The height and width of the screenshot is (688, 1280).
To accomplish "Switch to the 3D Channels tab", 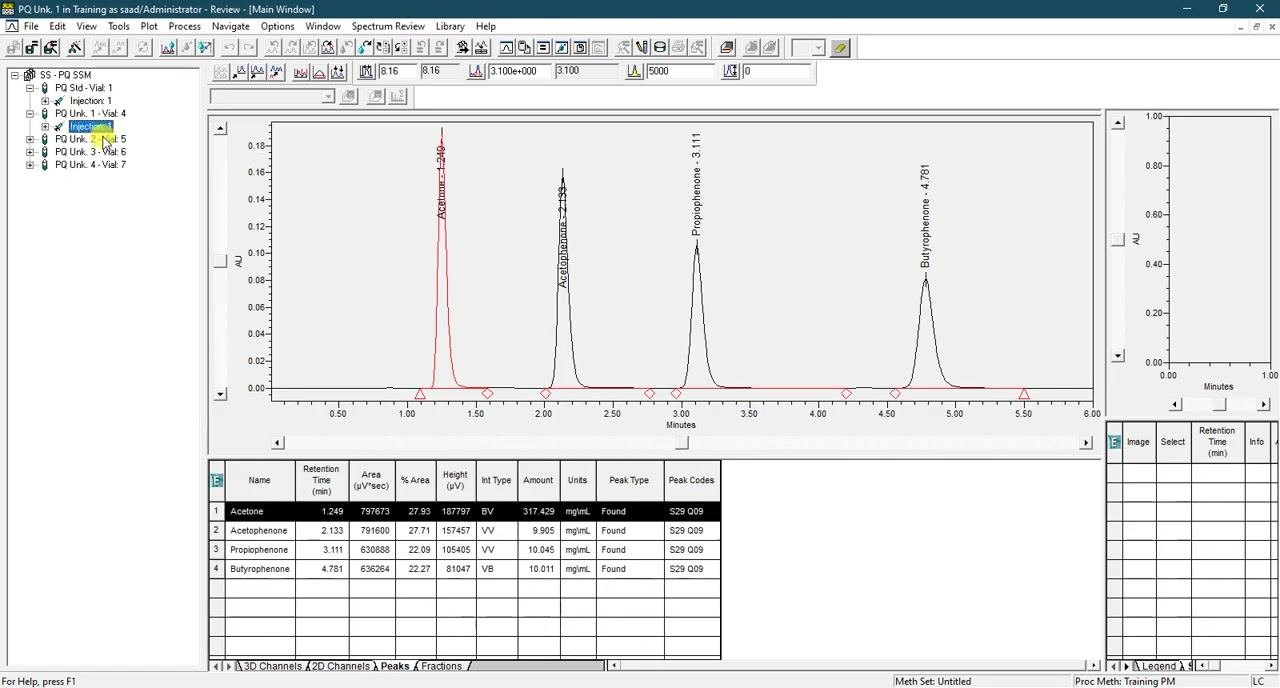I will (272, 666).
